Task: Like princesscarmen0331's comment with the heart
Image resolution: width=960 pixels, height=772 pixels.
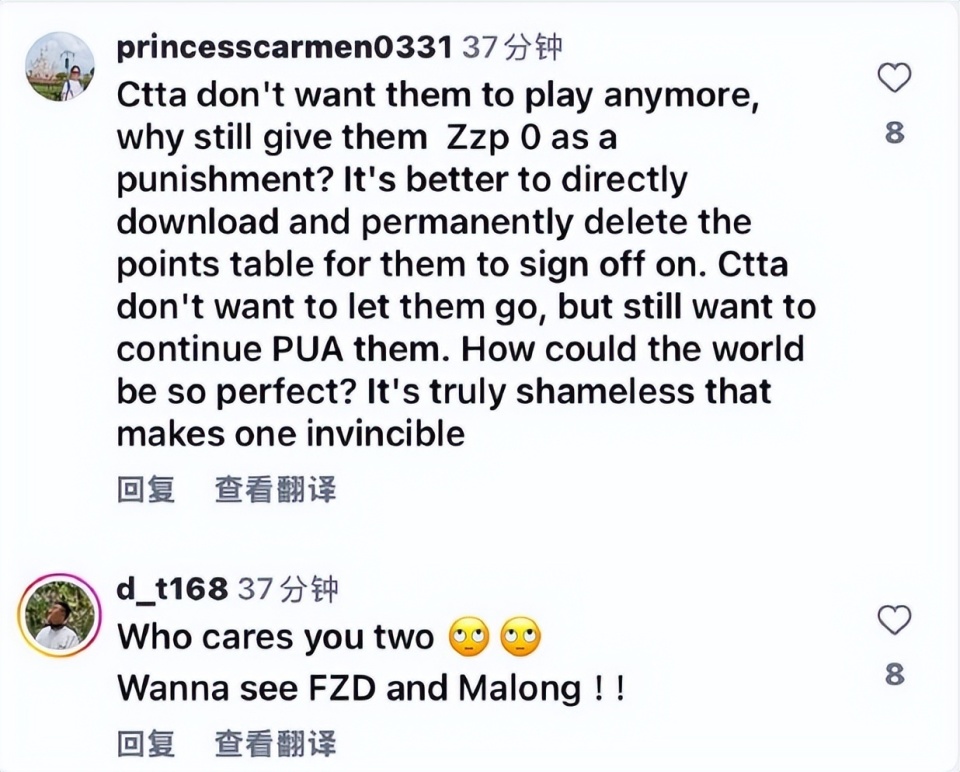Action: pyautogui.click(x=894, y=78)
